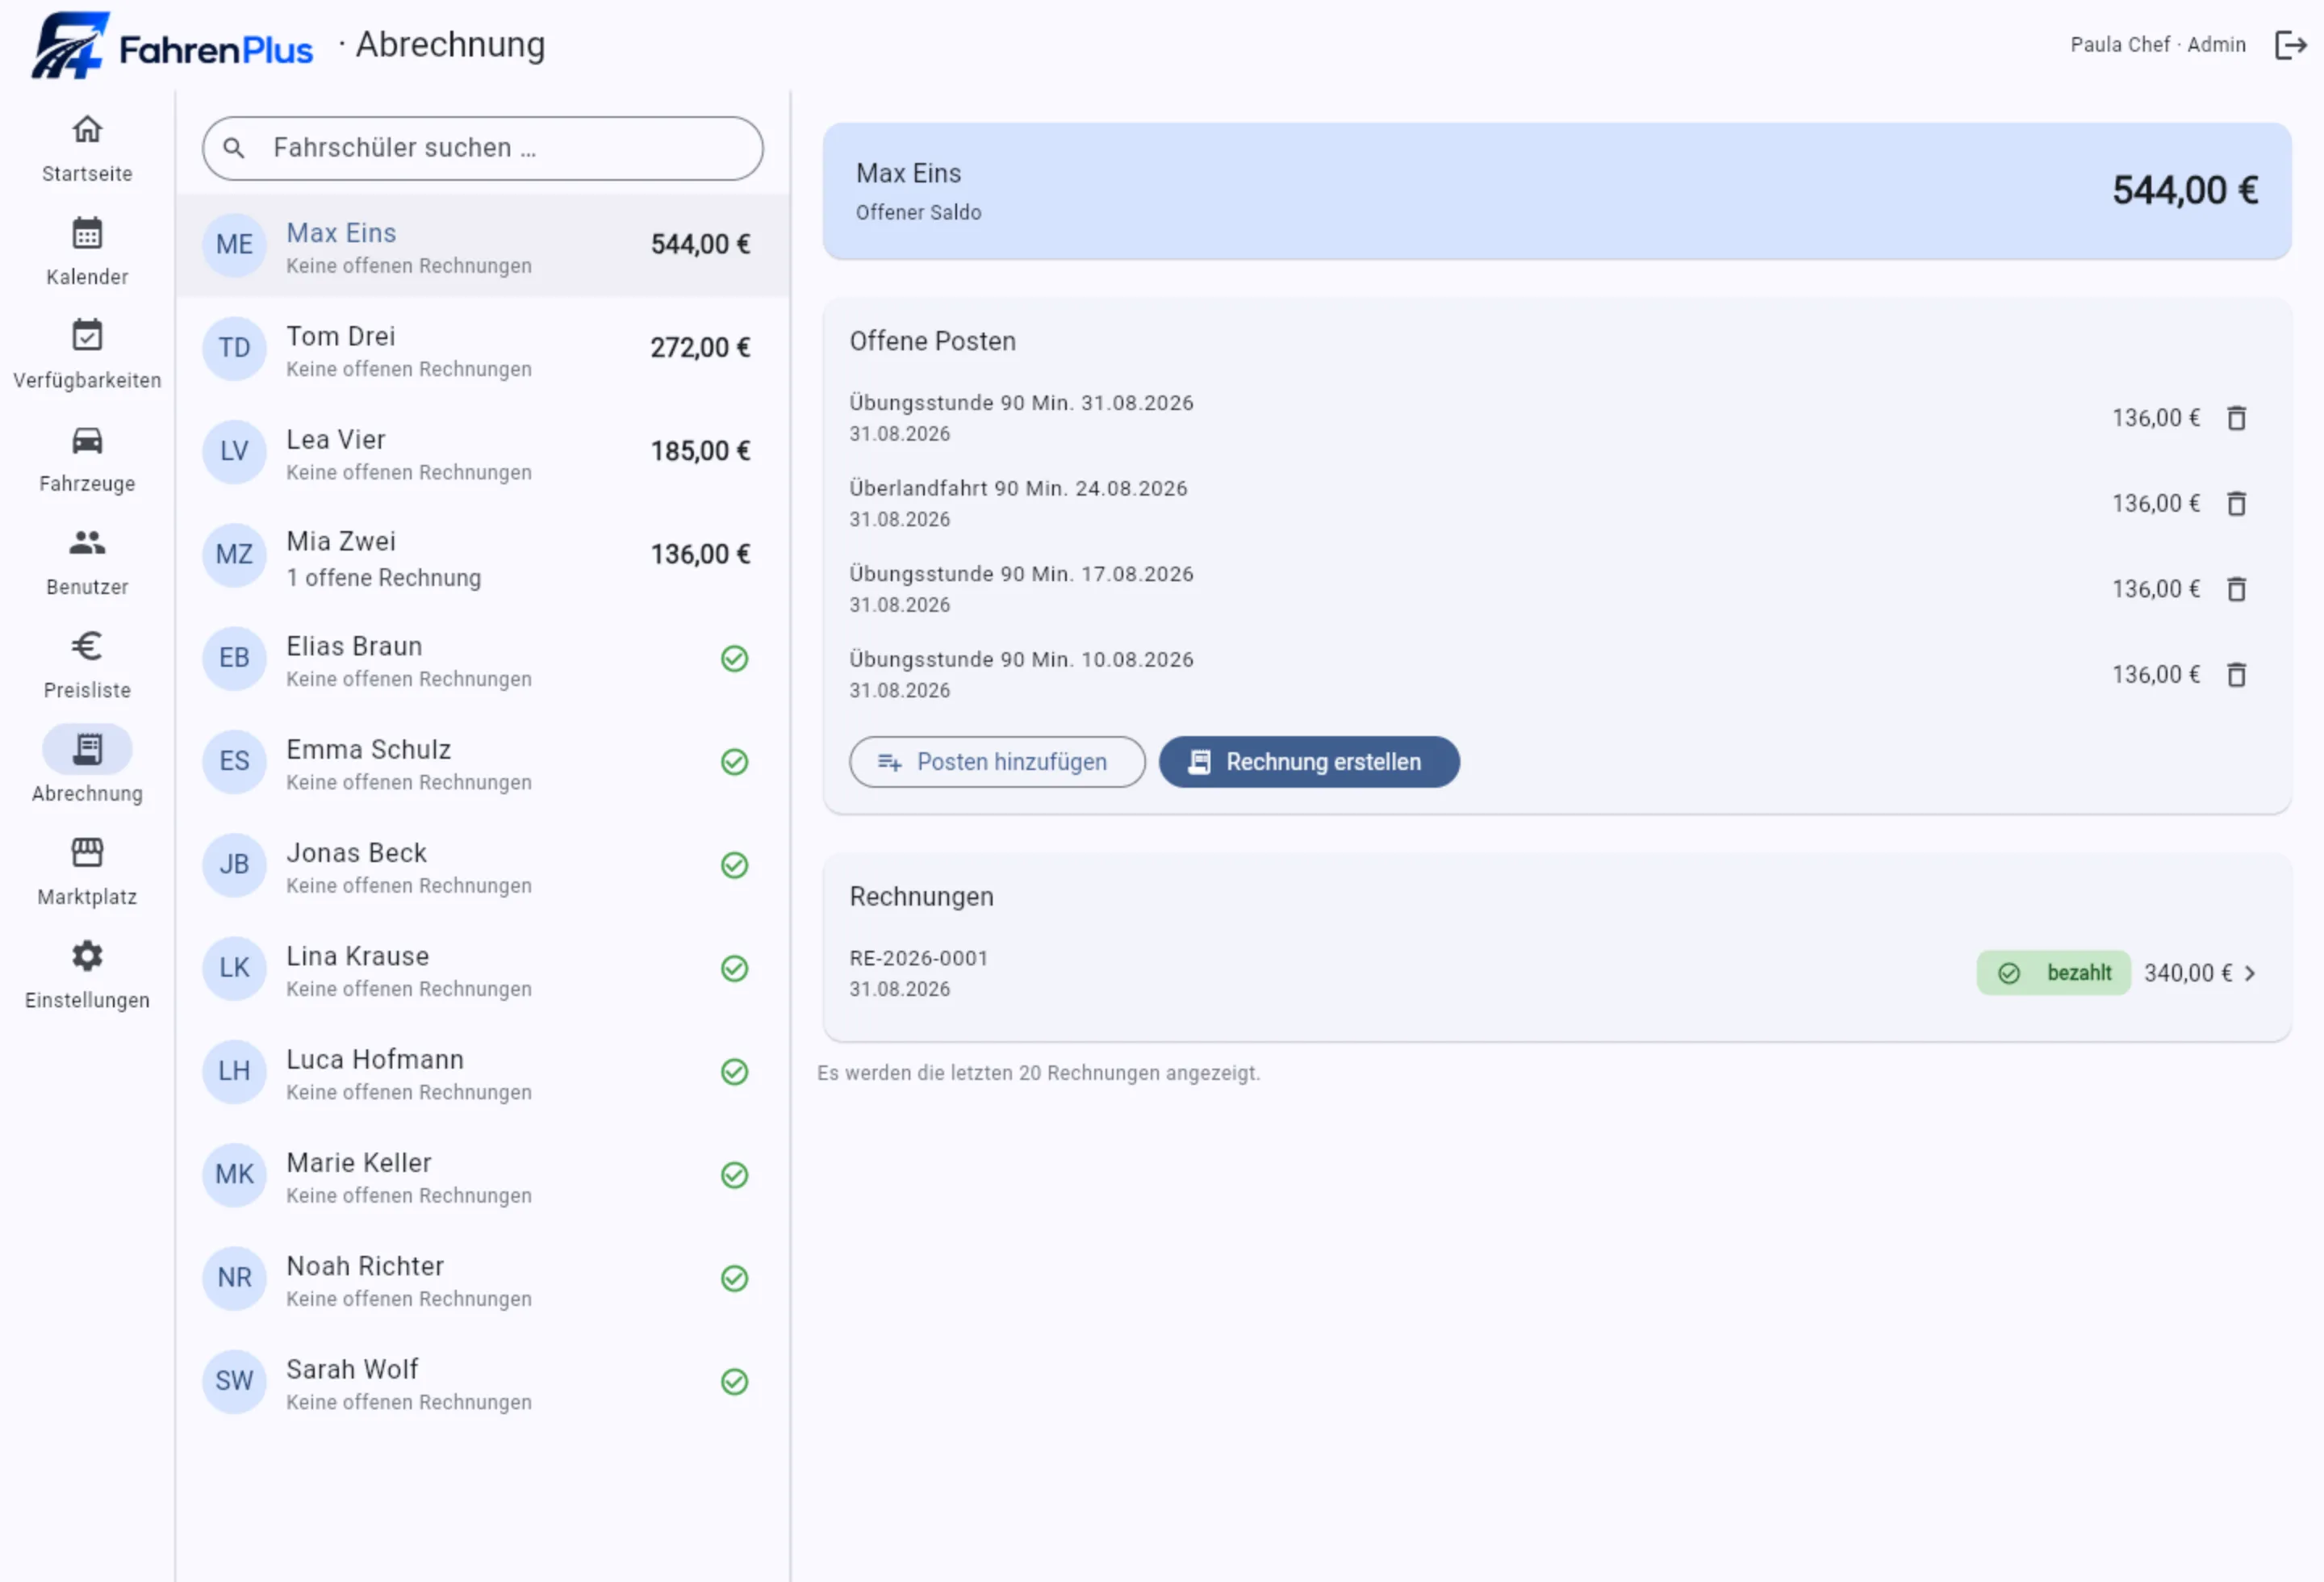This screenshot has width=2324, height=1582.
Task: Select student Lina Krause
Action: 483,968
